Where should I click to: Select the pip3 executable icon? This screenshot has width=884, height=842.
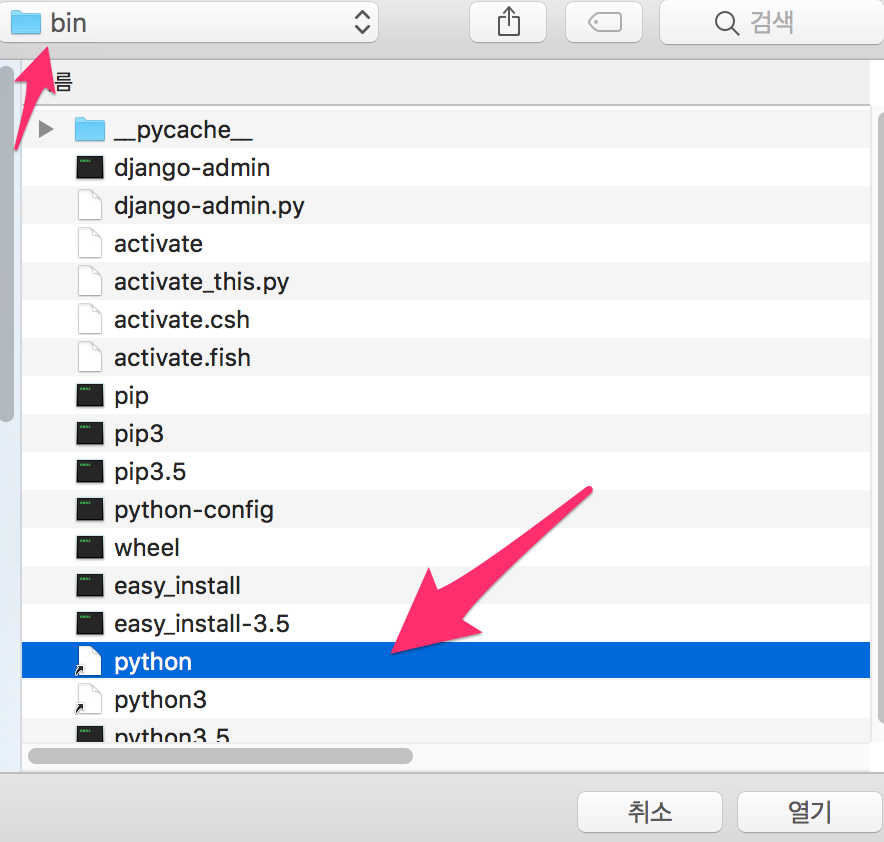(x=90, y=433)
